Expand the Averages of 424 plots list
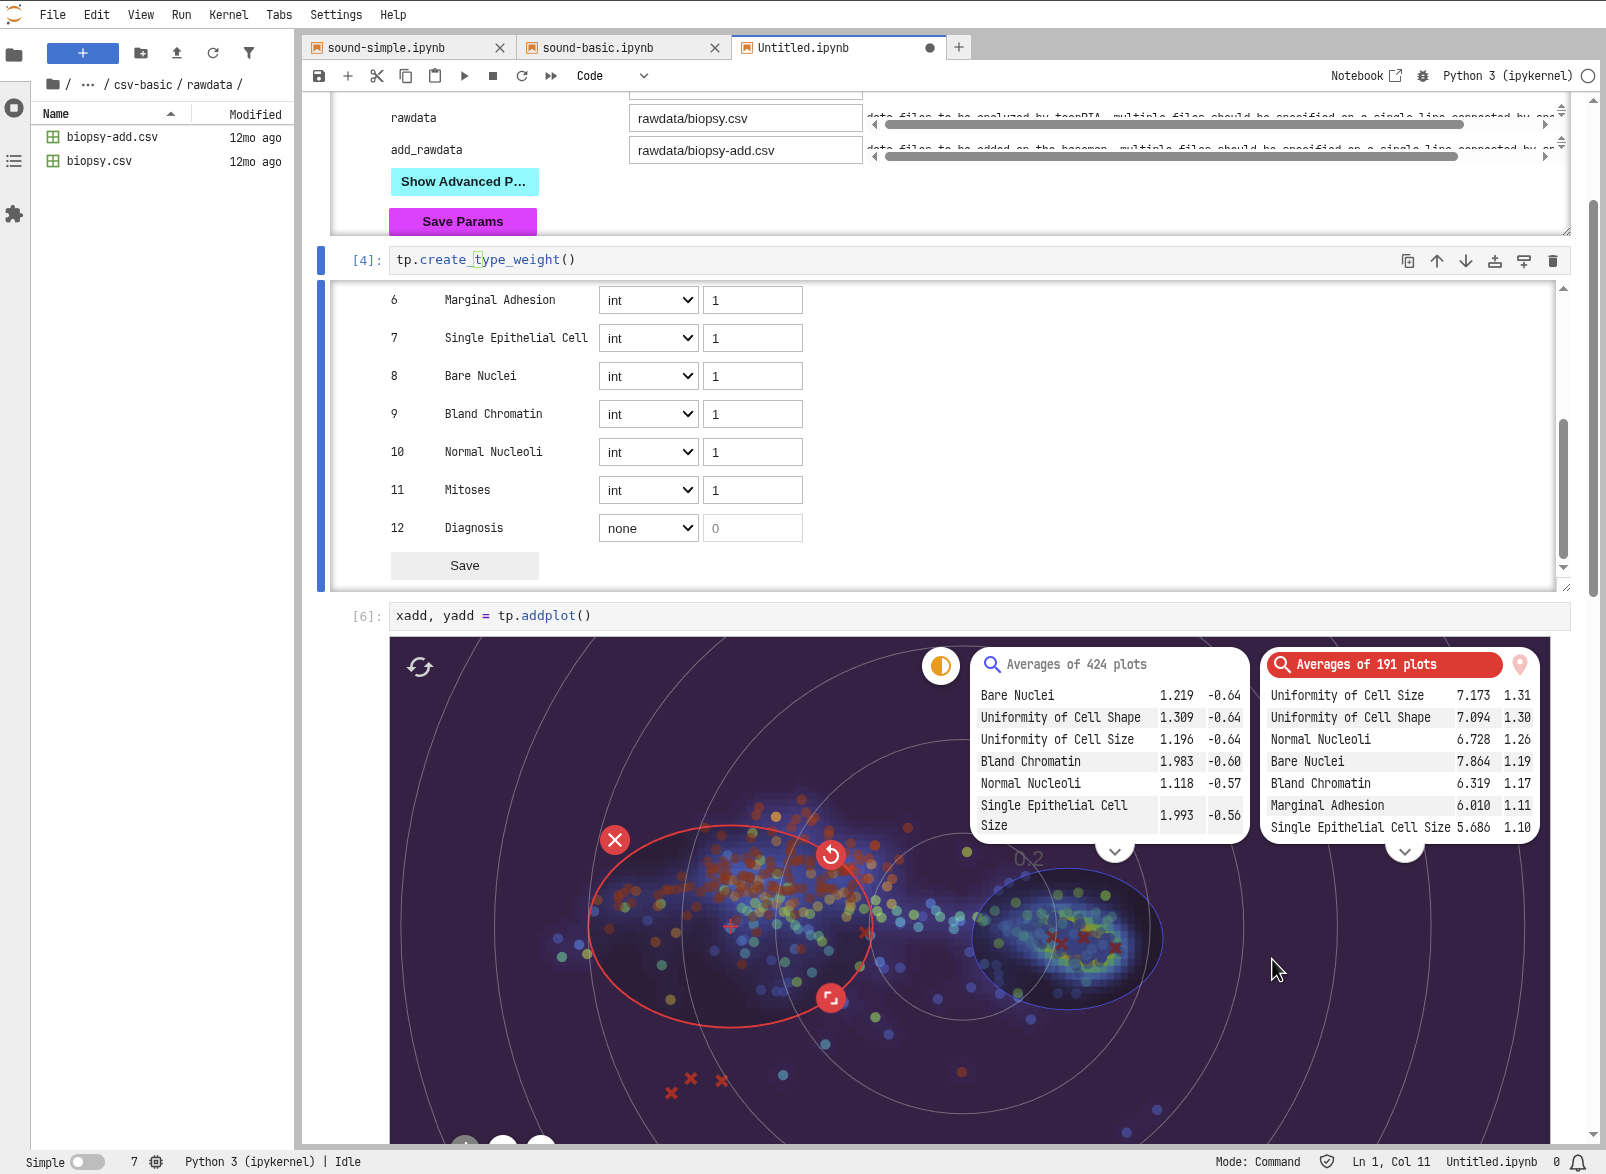Viewport: 1606px width, 1174px height. point(1115,851)
